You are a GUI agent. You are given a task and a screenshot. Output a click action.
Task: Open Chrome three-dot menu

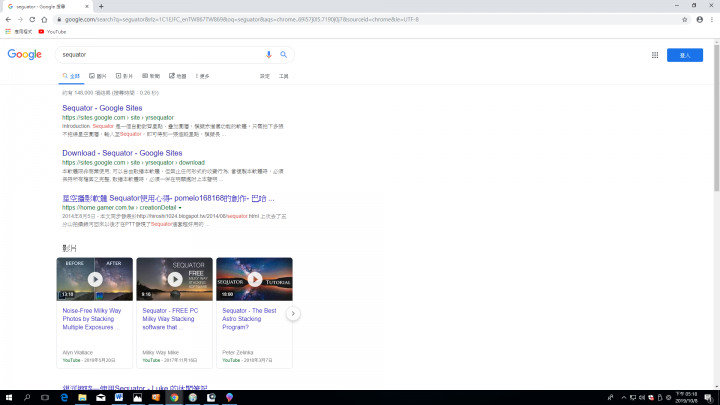point(712,19)
